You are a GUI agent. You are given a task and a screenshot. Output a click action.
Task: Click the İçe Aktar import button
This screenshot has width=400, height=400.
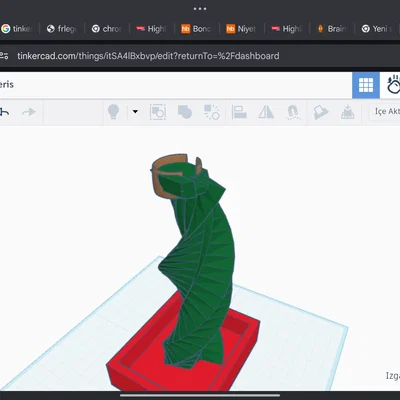pos(387,111)
